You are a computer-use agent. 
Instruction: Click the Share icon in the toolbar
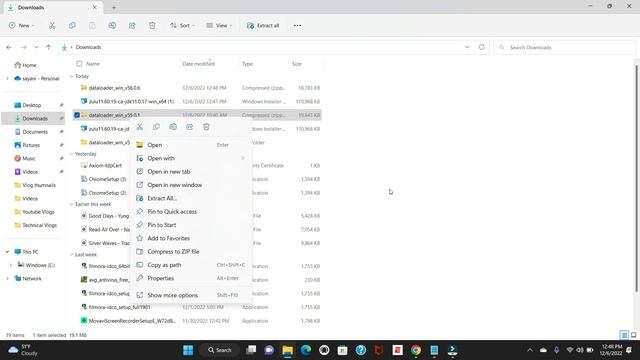[132, 25]
